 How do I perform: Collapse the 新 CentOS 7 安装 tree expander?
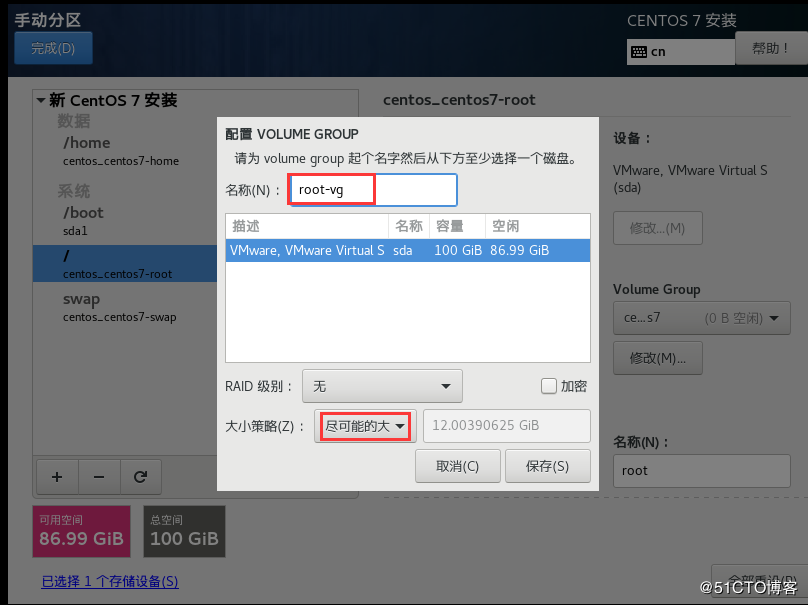tap(41, 100)
